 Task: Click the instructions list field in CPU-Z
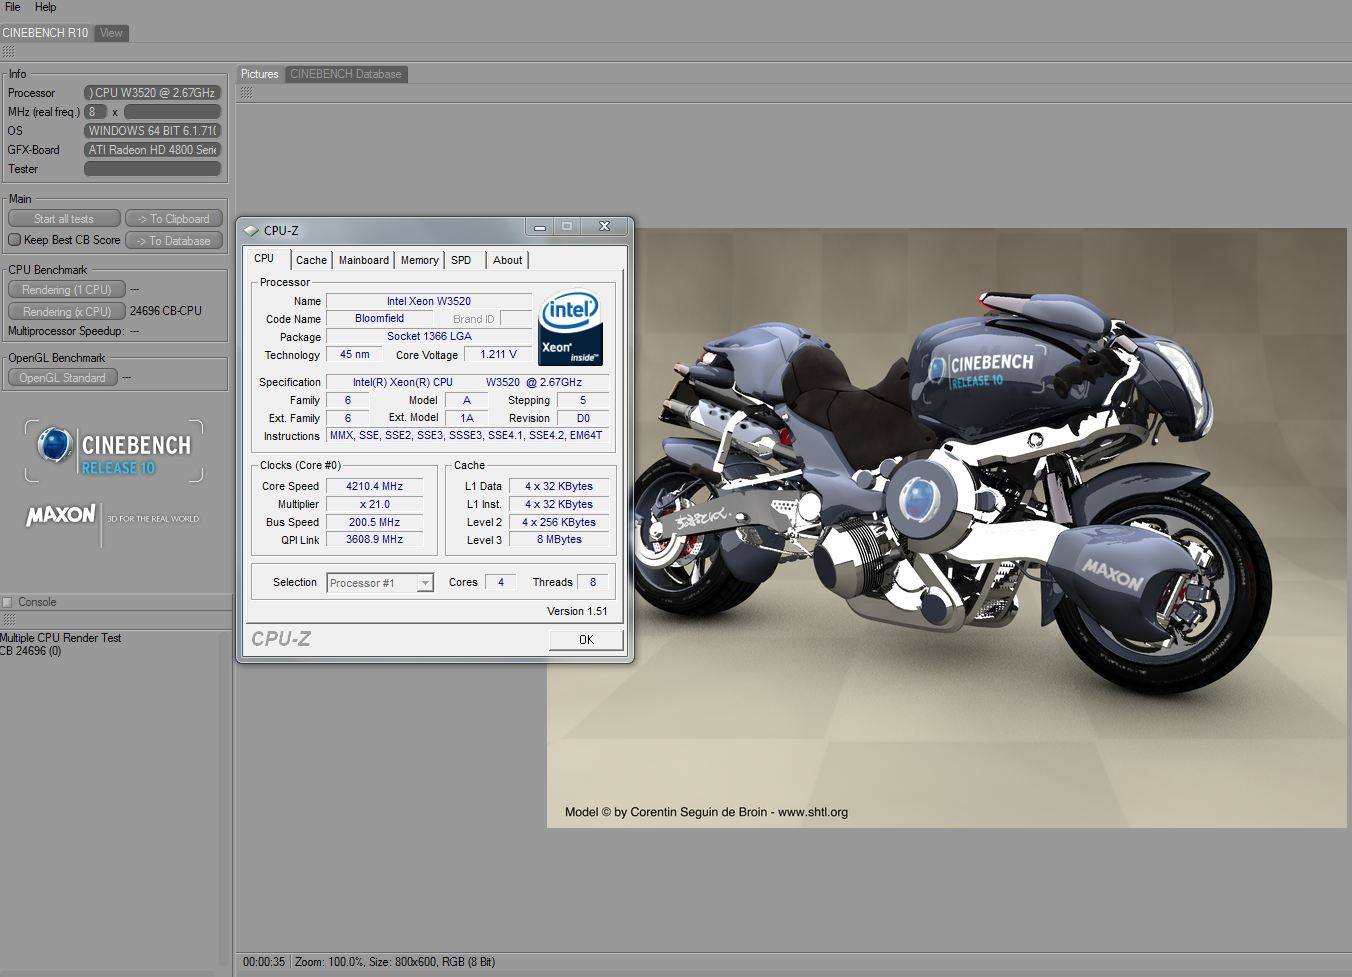[x=468, y=435]
